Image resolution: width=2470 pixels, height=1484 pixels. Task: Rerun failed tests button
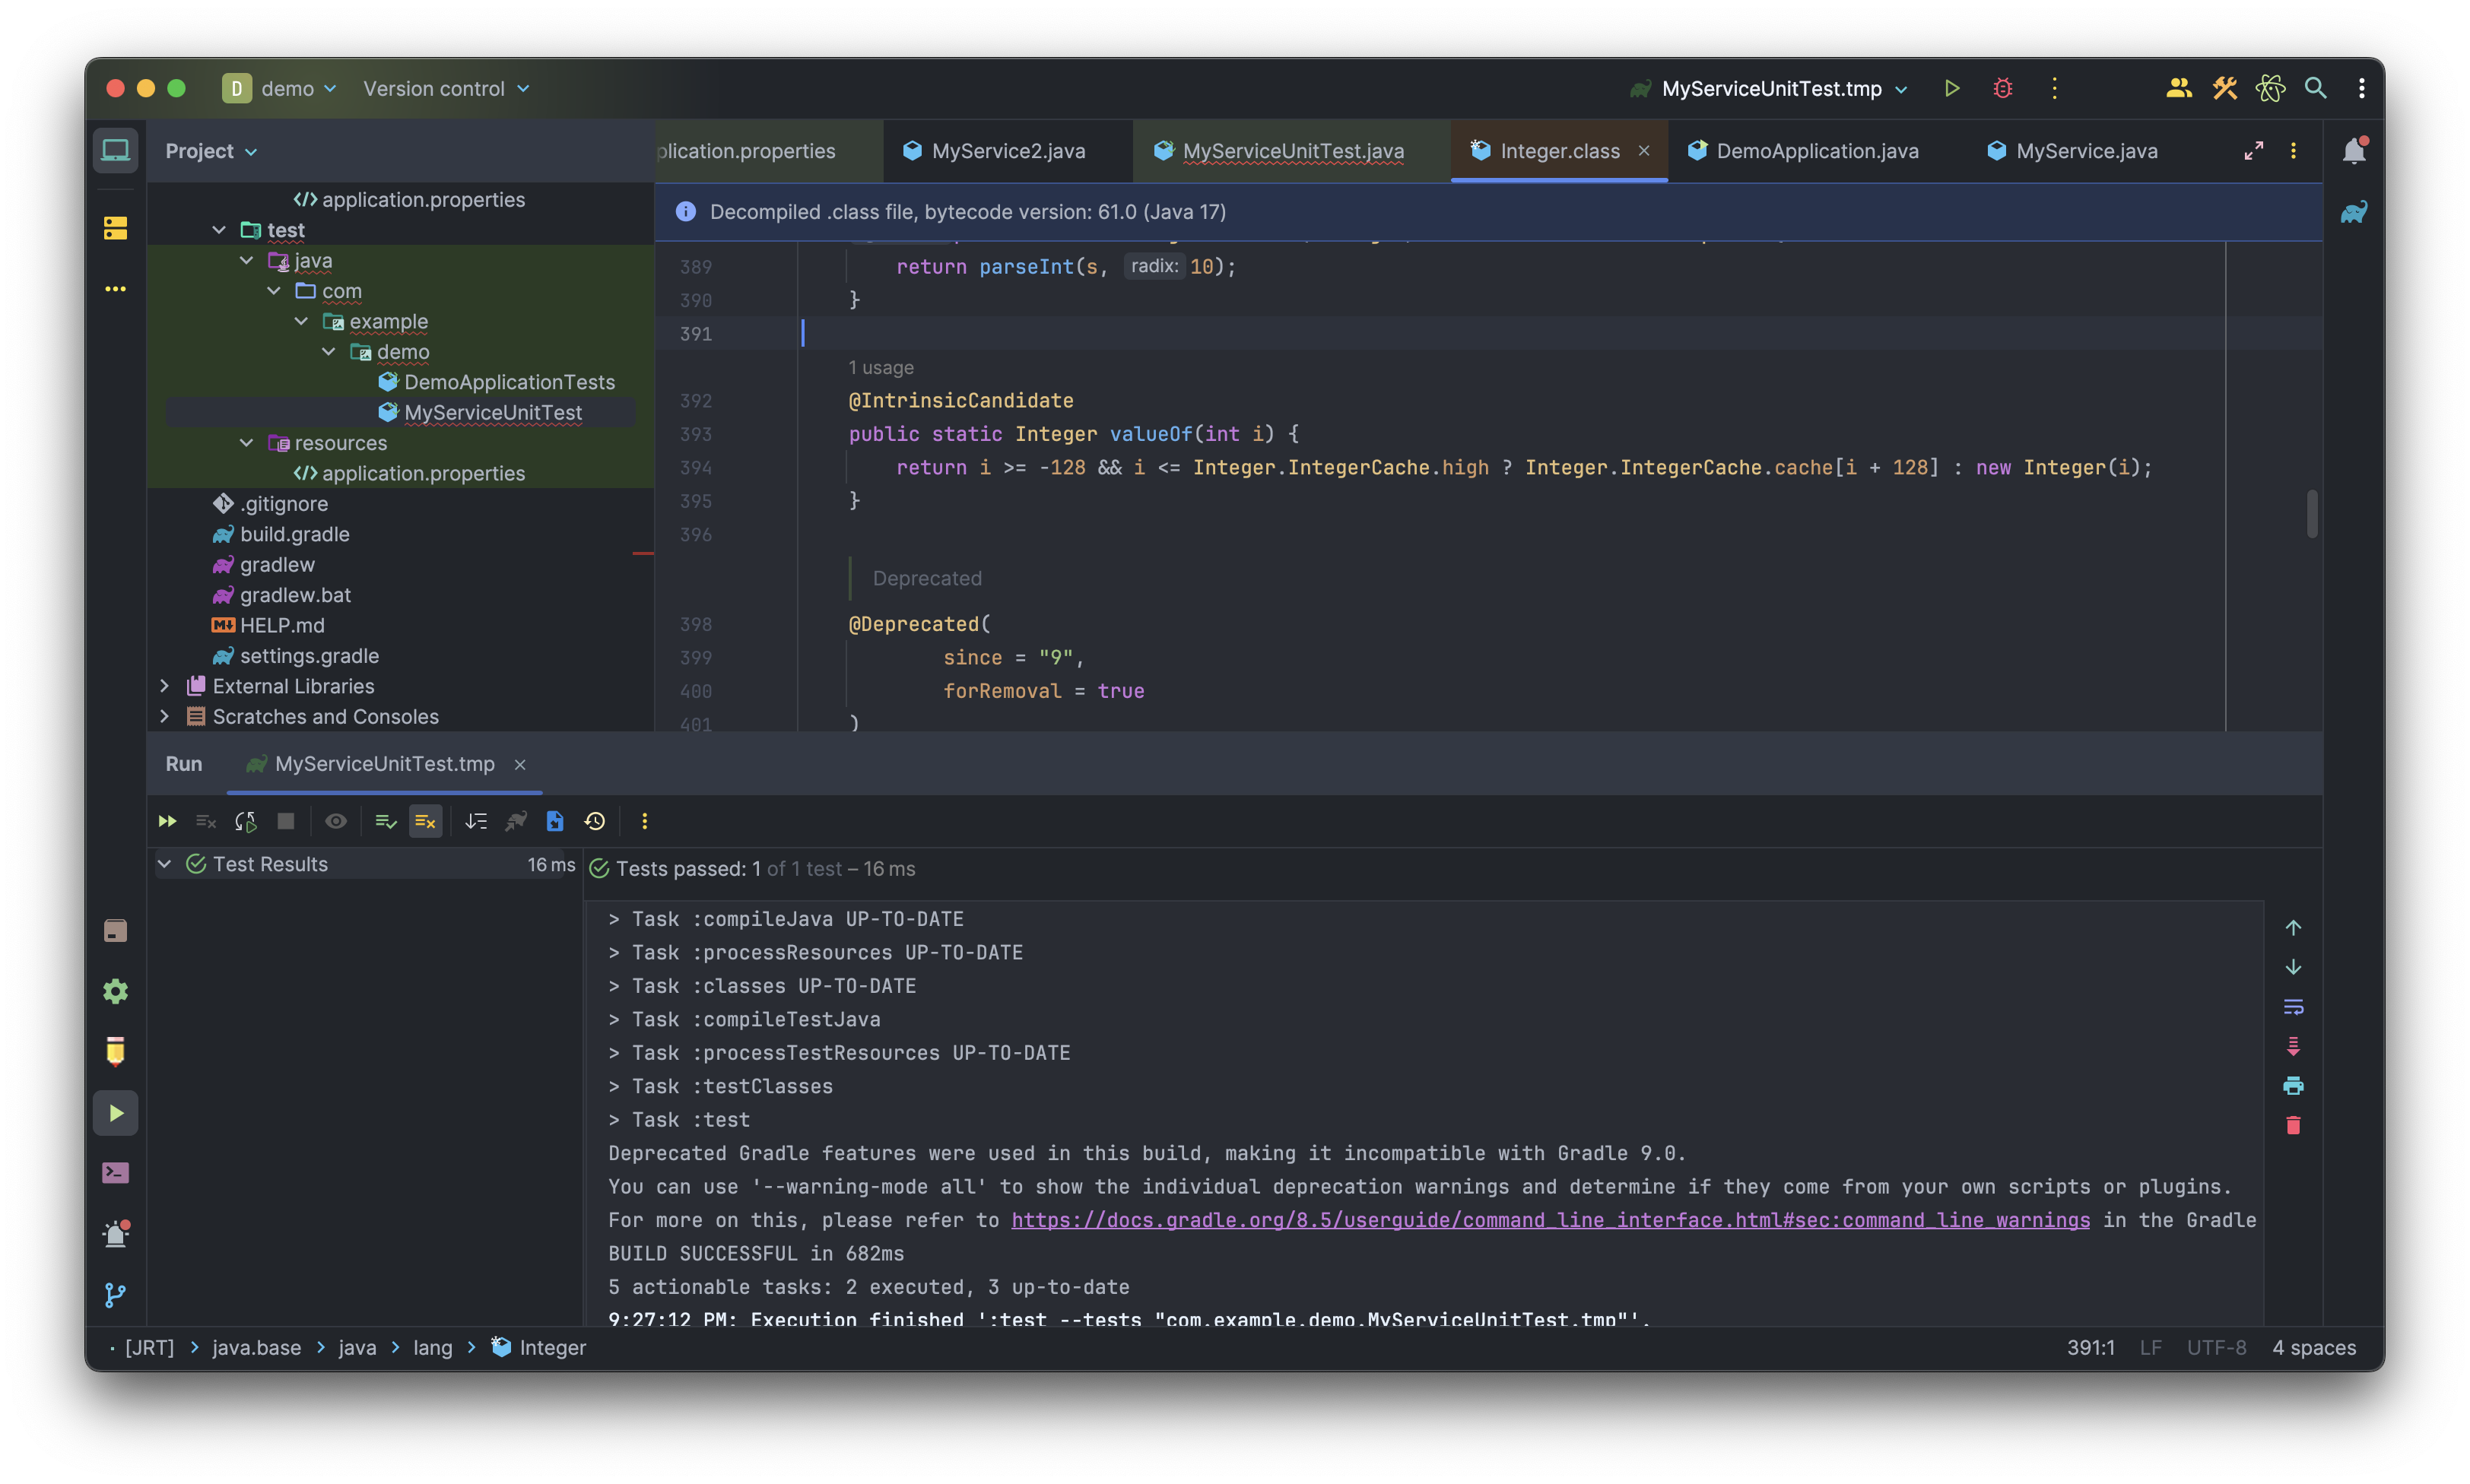pyautogui.click(x=206, y=821)
